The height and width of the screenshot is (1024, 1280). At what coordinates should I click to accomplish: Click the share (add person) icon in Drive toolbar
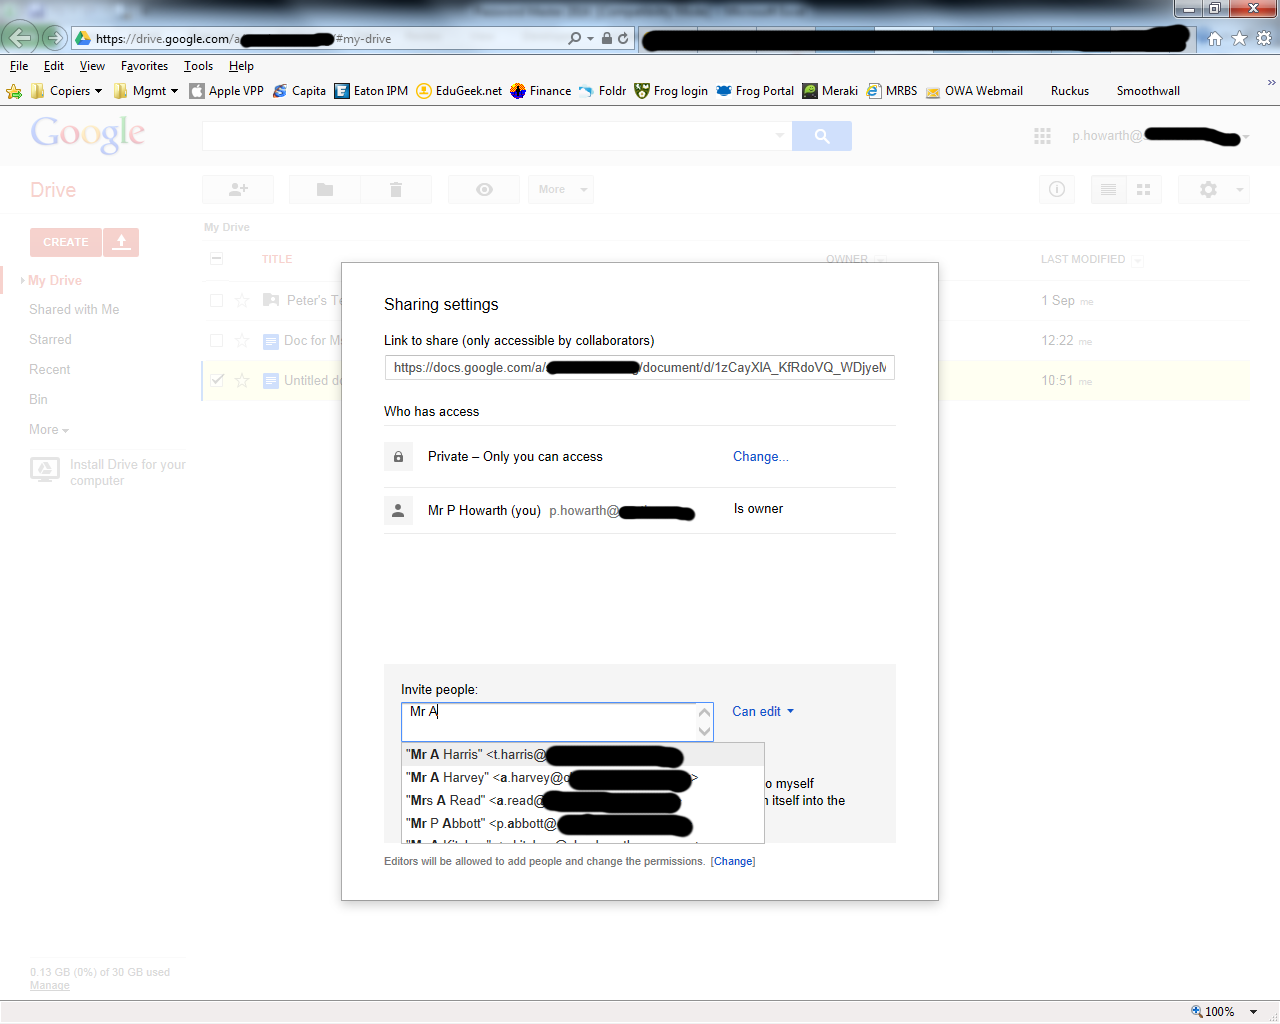(x=238, y=189)
